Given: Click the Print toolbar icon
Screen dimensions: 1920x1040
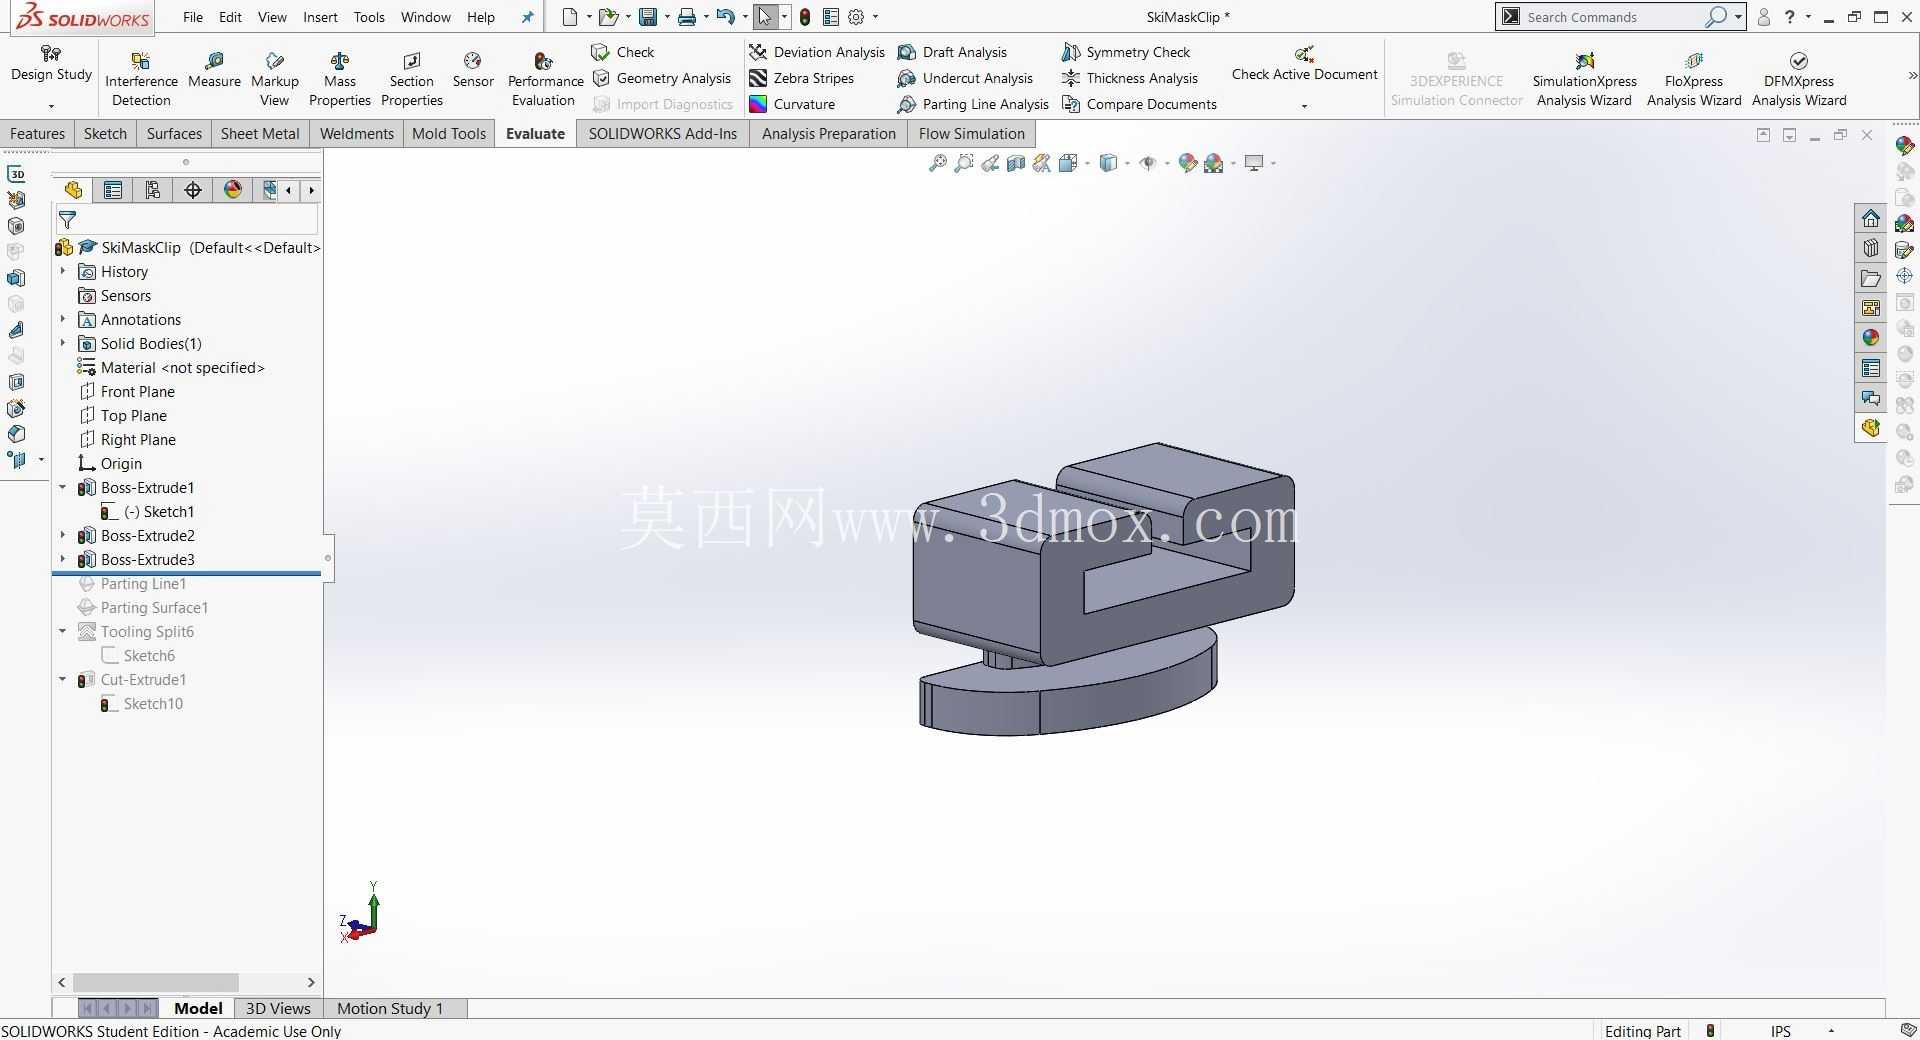Looking at the screenshot, I should (x=686, y=17).
